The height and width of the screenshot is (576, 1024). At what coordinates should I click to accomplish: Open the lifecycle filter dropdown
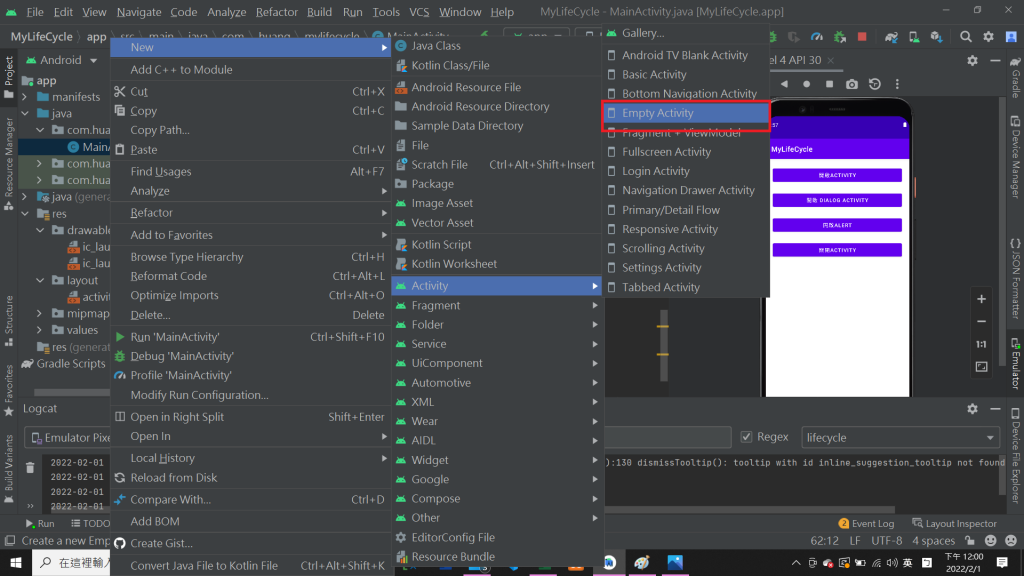coord(900,438)
